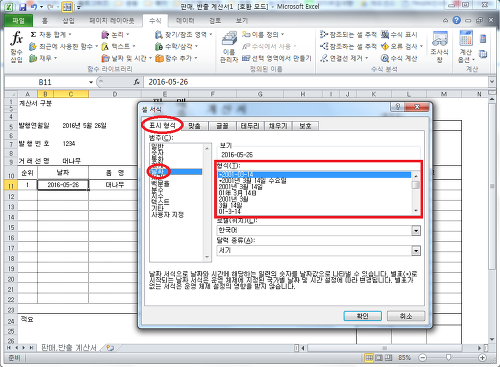This screenshot has height=367, width=500.
Task: Click Trace Precedents (참조되는 셀 추적)
Action: [348, 34]
